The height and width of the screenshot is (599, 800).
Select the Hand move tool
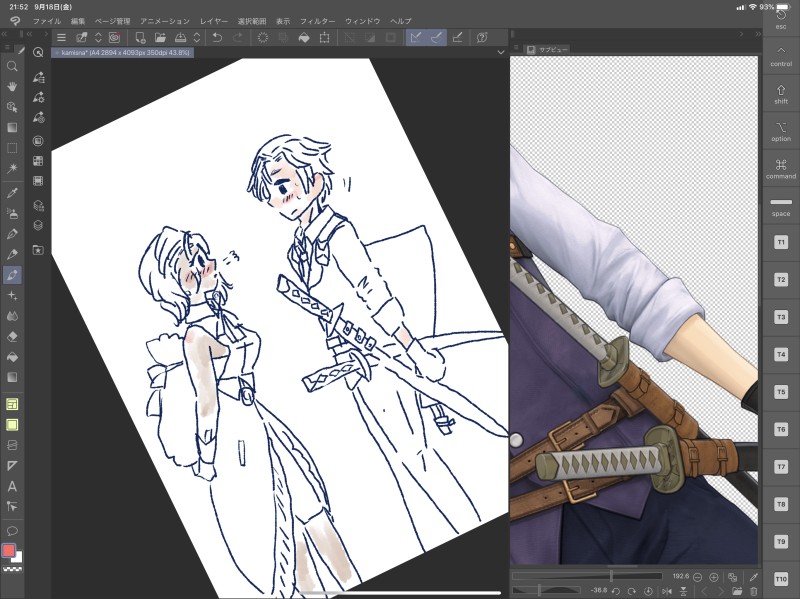(12, 87)
